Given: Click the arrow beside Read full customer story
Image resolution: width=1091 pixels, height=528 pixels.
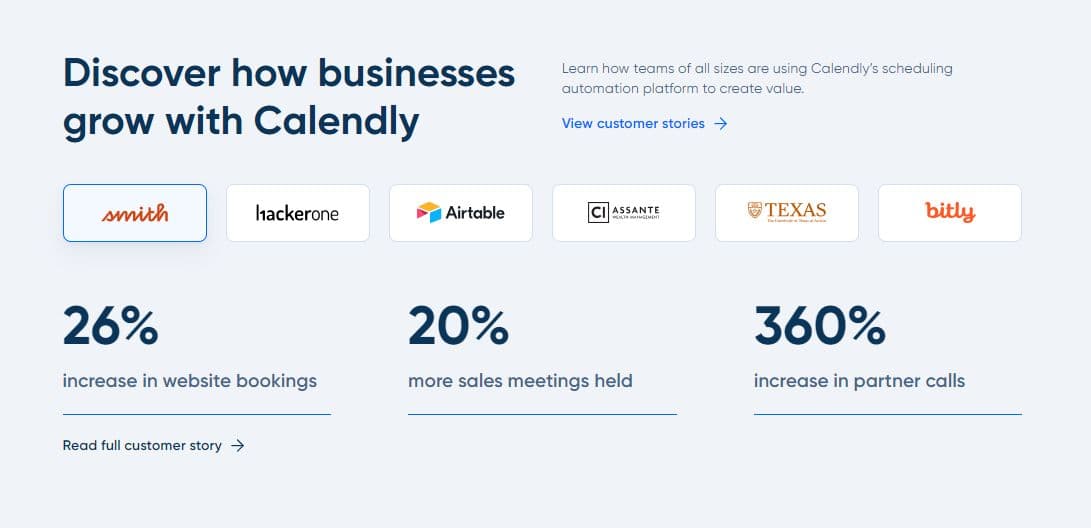Looking at the screenshot, I should tap(238, 446).
